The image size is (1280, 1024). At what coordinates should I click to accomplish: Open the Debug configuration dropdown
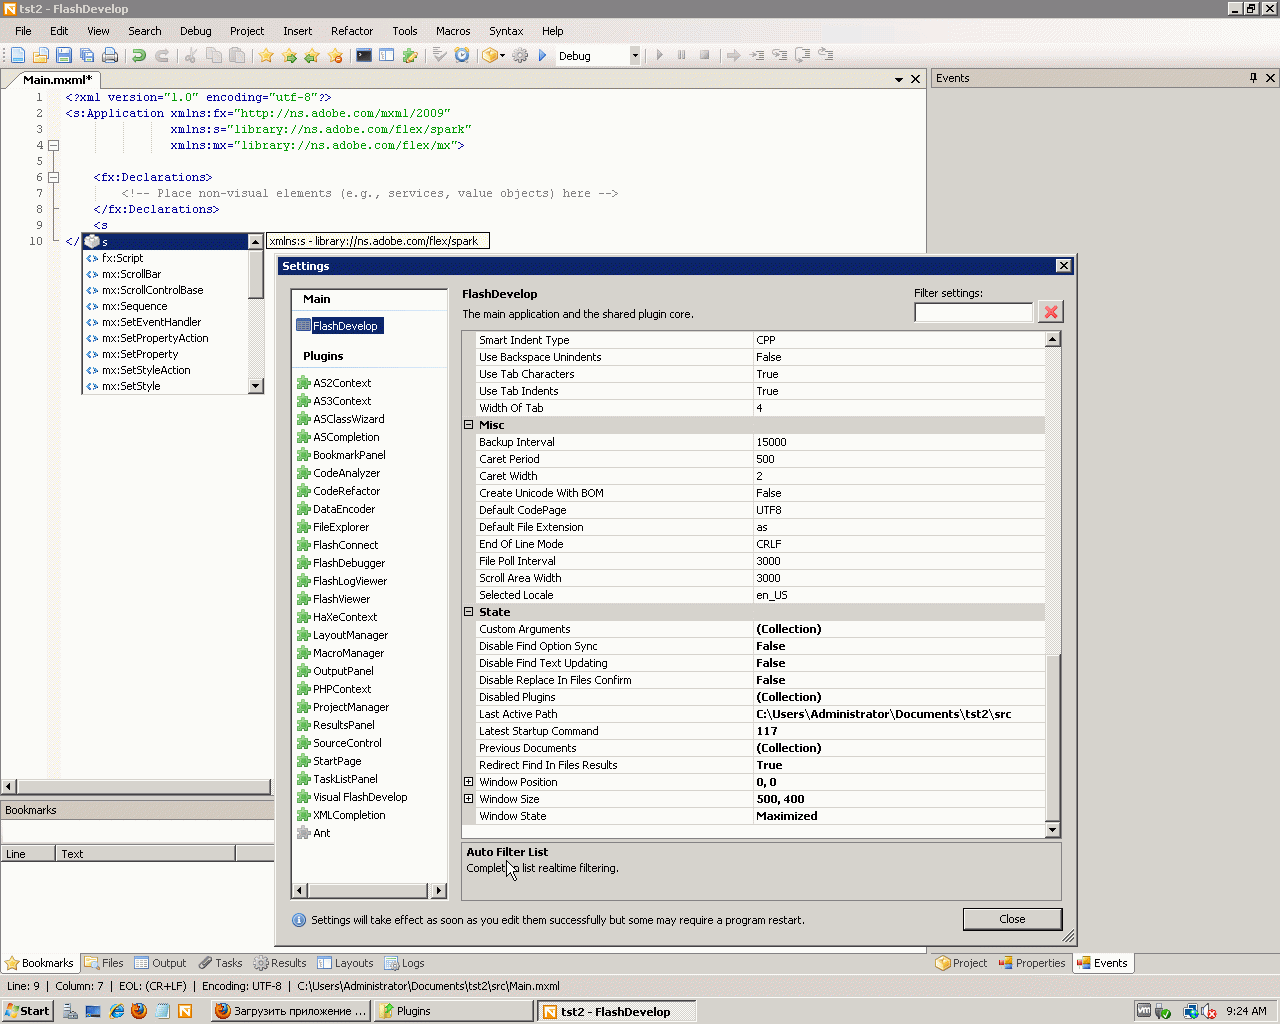coord(635,56)
